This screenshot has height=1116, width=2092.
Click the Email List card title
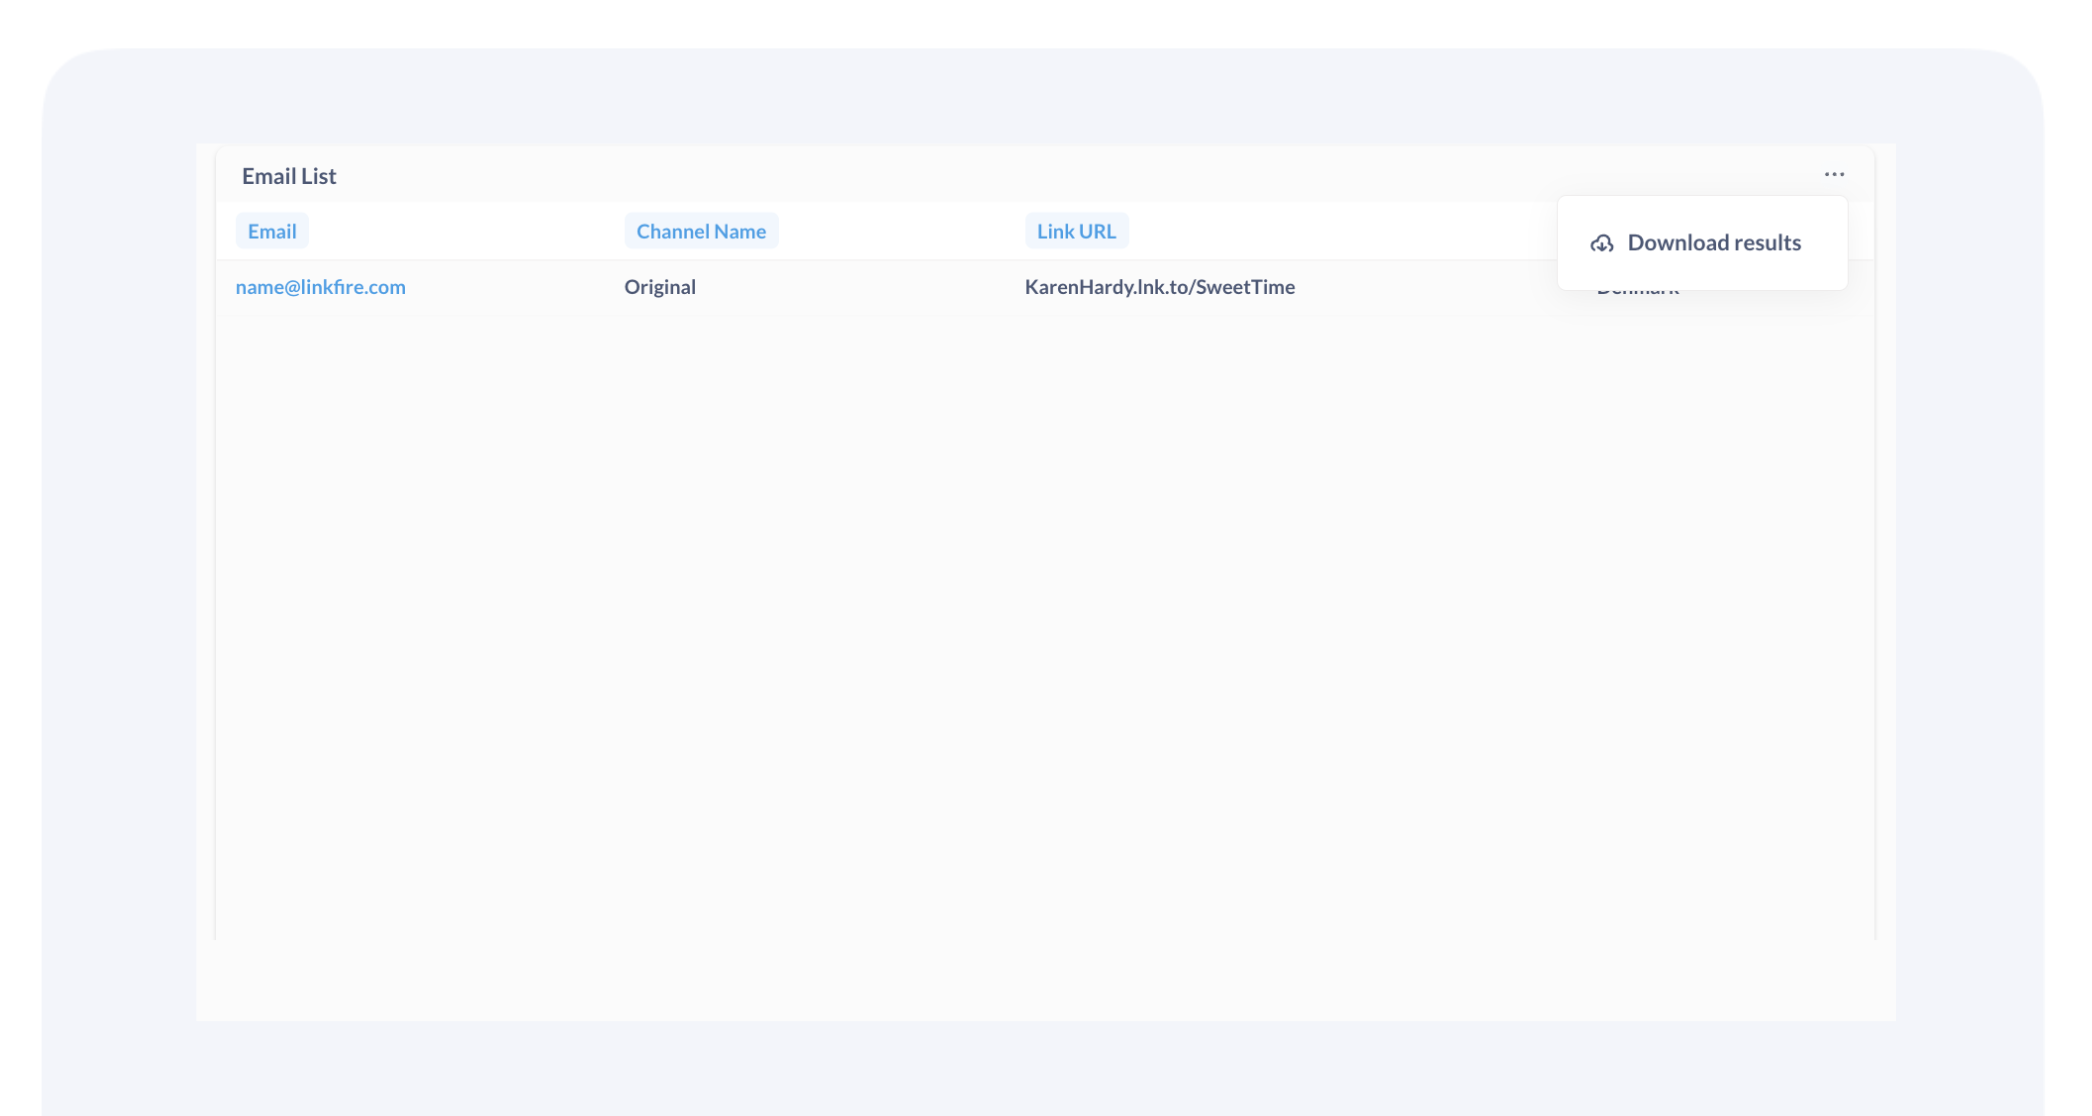point(288,176)
